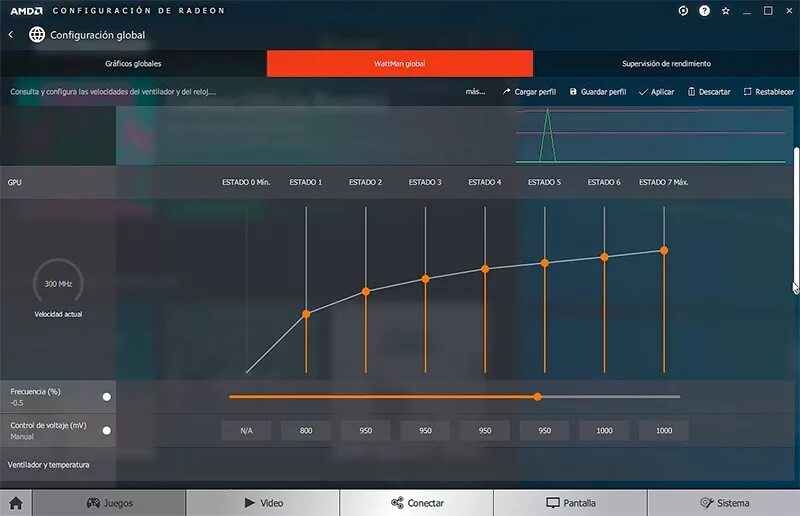Open the Juegos section
Viewport: 800px width, 516px height.
tap(109, 503)
